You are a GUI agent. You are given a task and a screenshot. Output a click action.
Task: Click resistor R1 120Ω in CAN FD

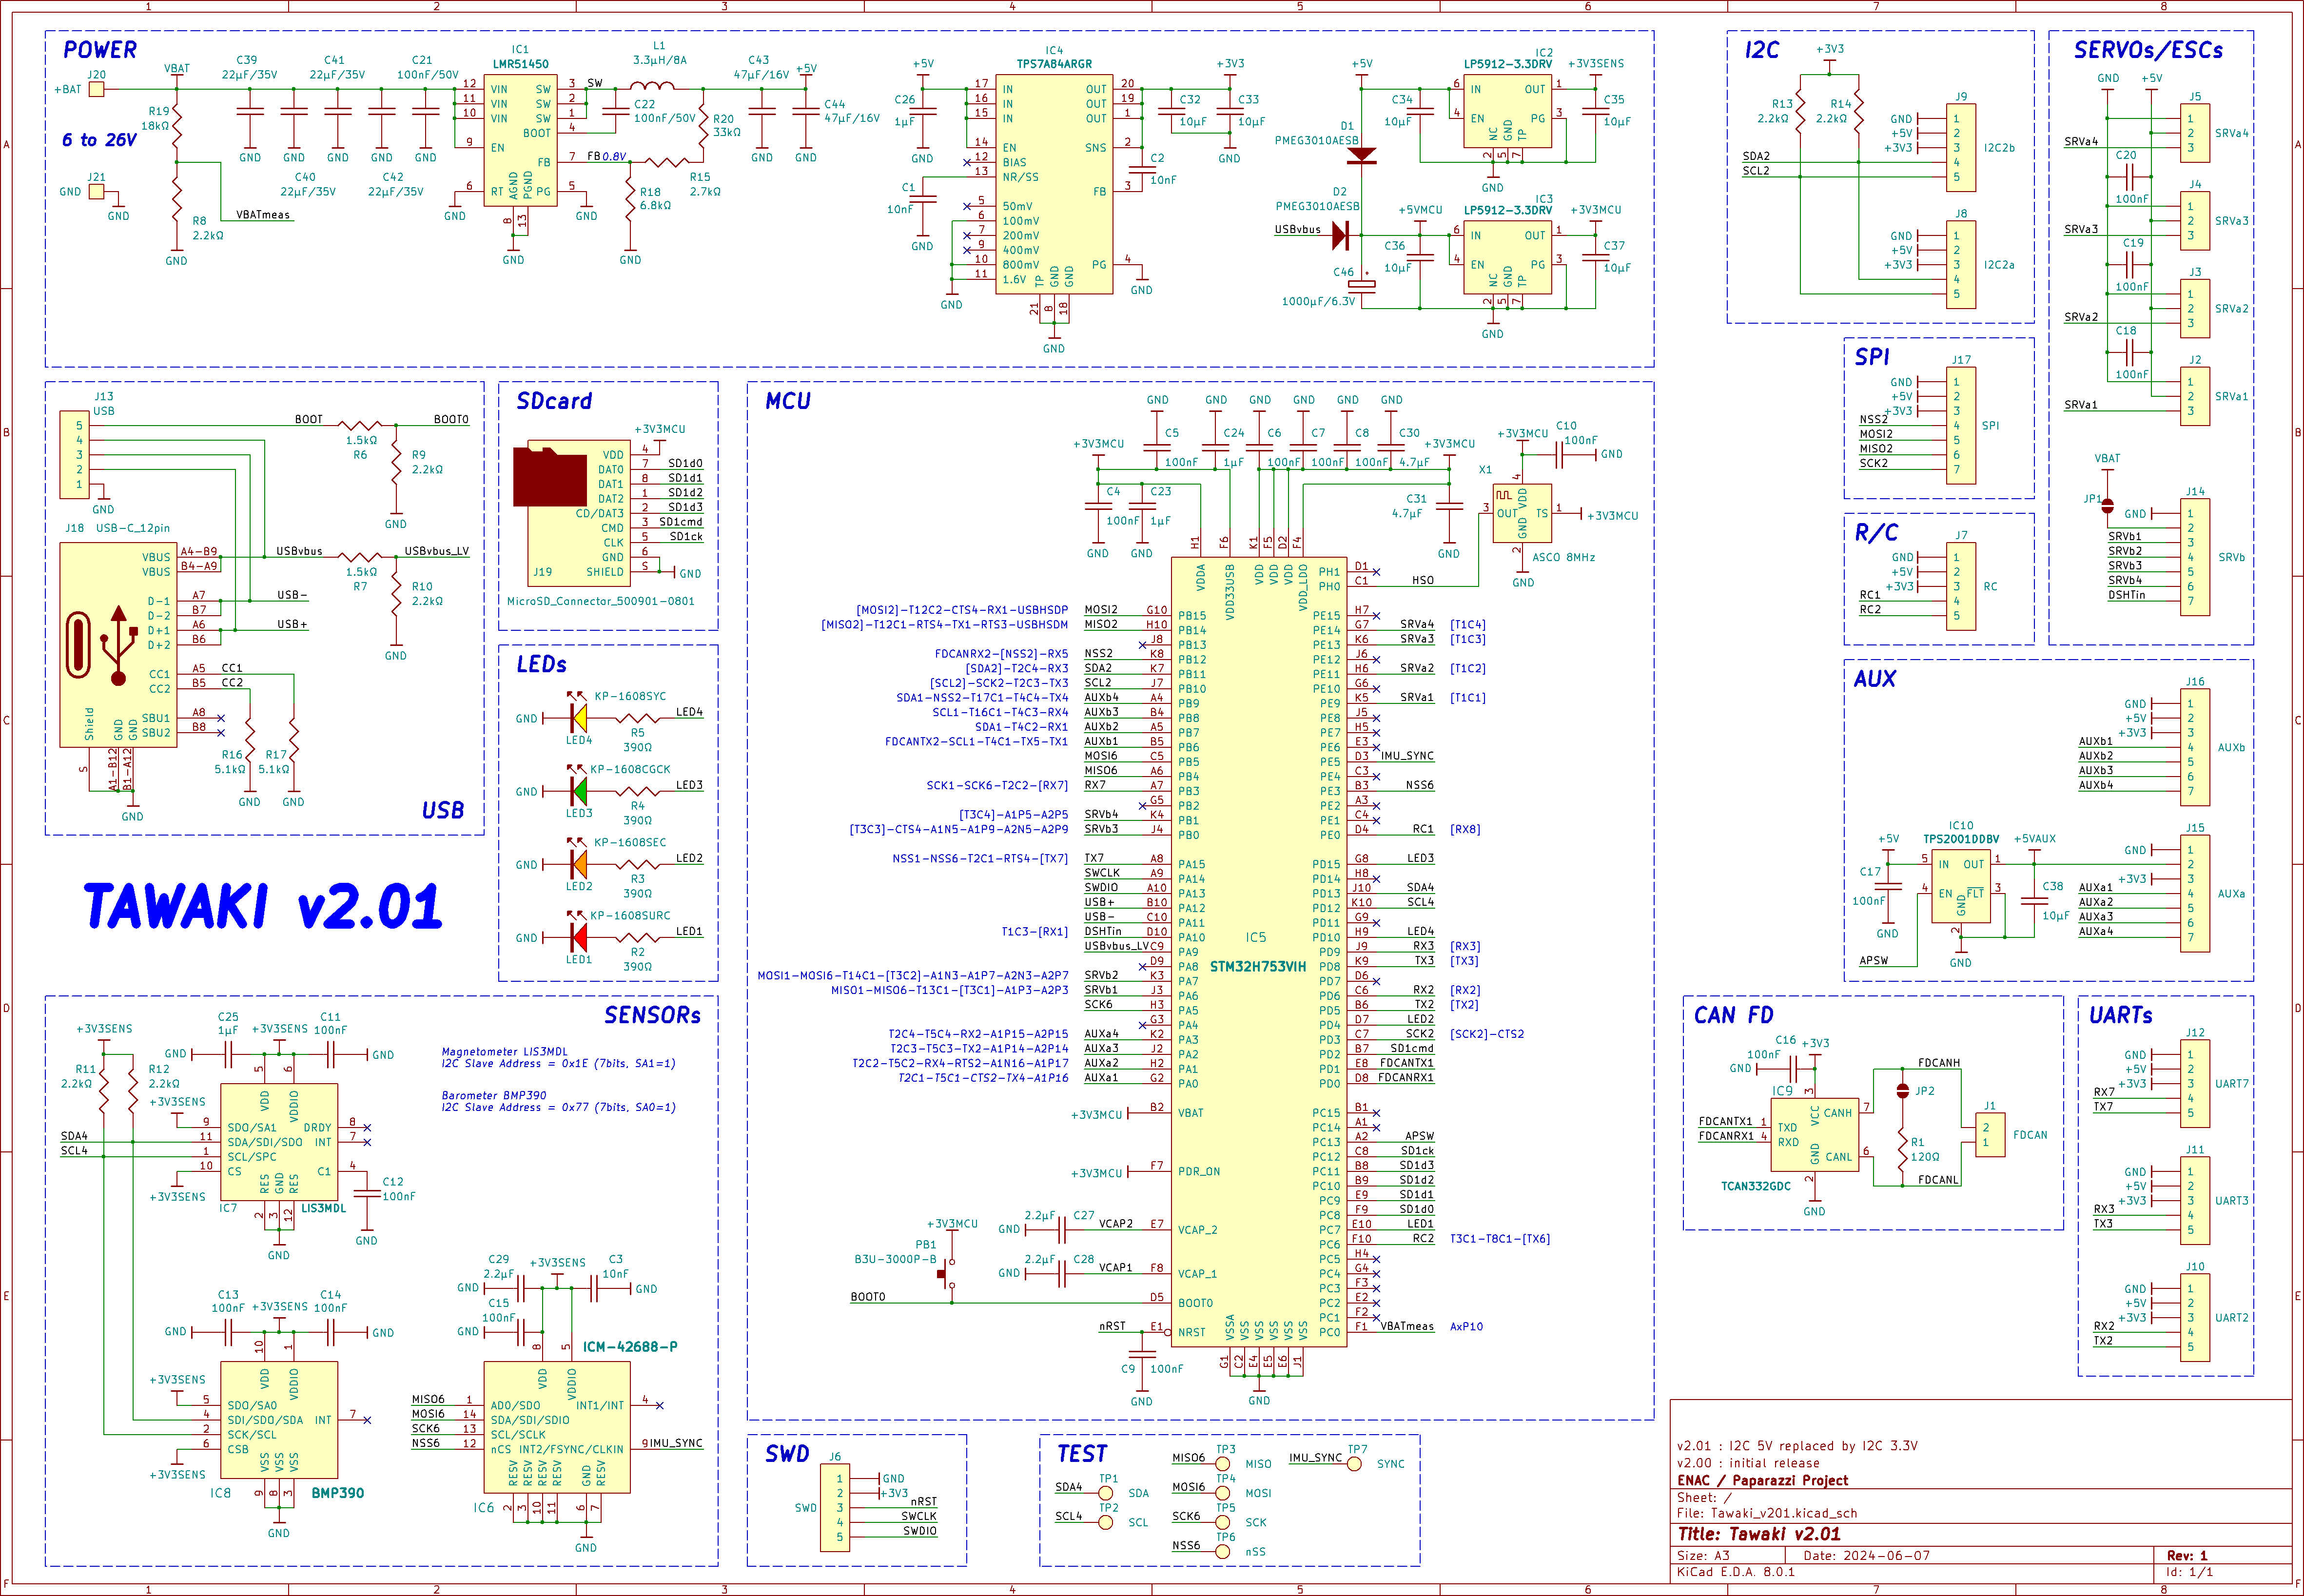(x=1903, y=1149)
